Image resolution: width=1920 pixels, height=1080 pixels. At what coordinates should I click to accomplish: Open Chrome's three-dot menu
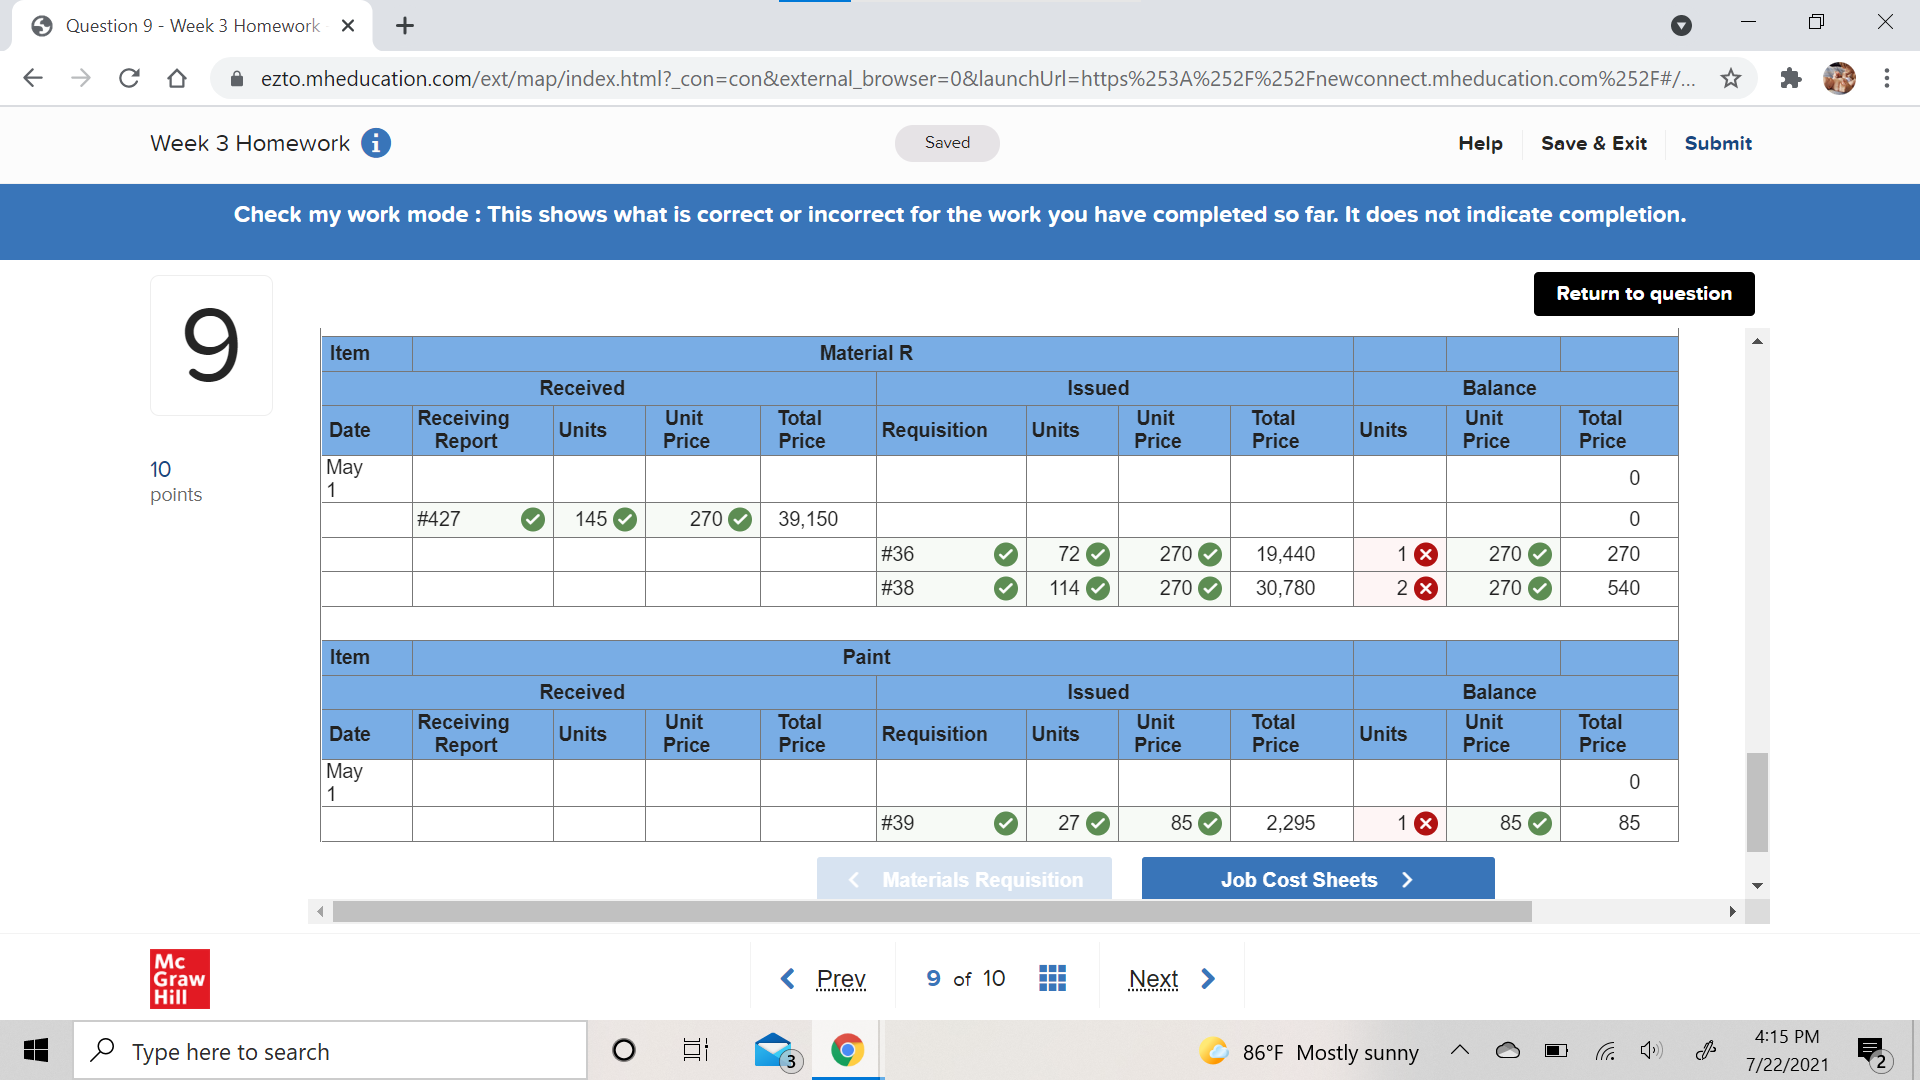click(1888, 78)
